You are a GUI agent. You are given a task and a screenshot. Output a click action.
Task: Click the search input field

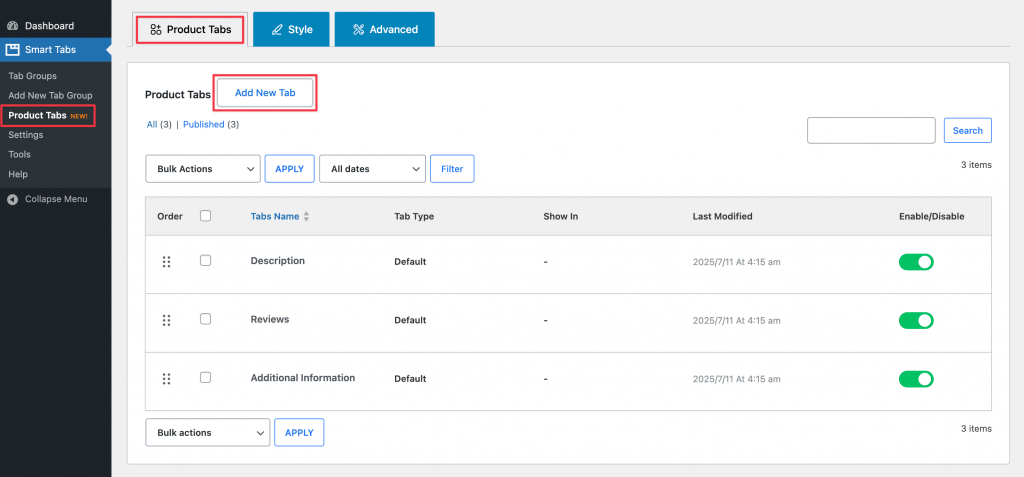coord(871,131)
